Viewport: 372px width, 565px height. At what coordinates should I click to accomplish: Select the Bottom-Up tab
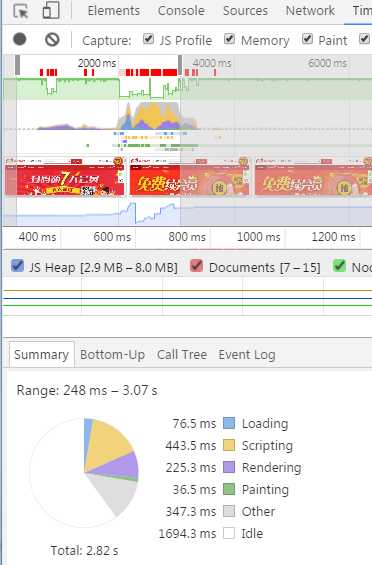coord(112,355)
